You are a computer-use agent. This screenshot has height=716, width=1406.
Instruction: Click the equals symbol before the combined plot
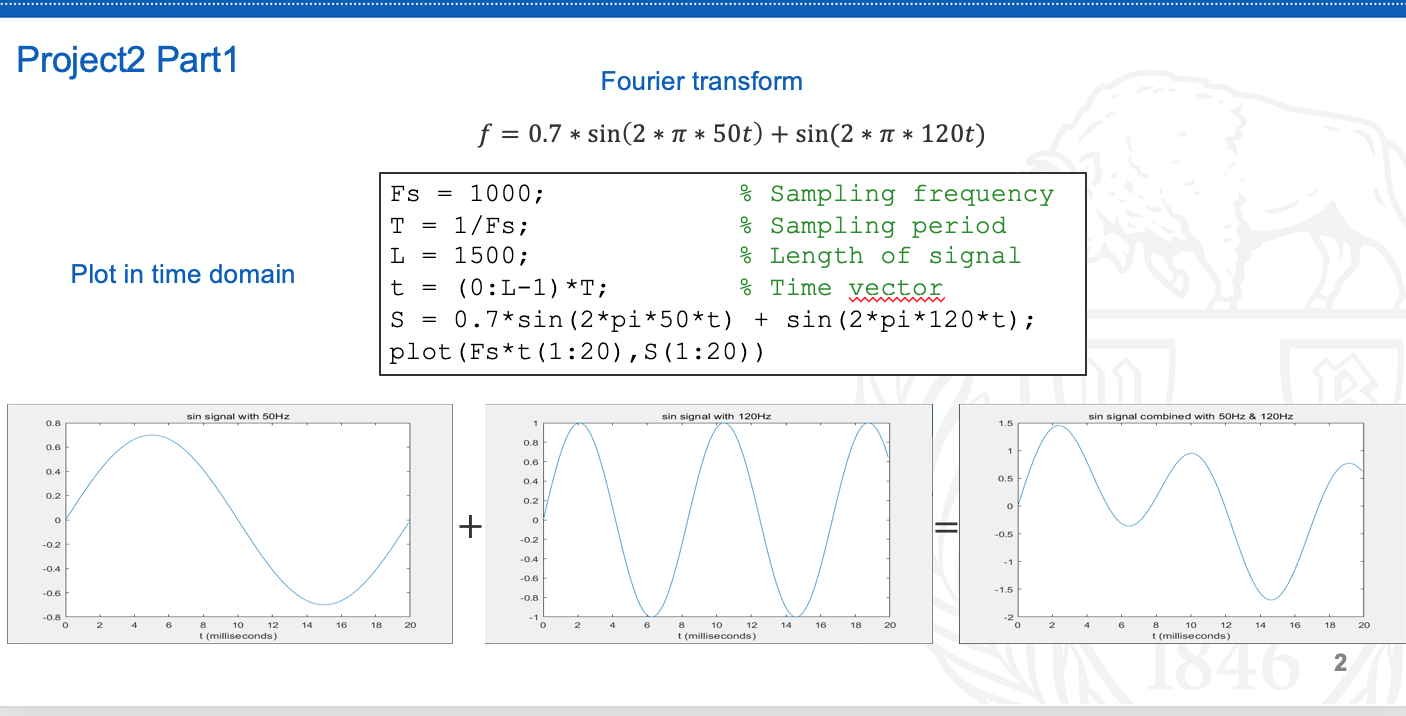point(944,527)
